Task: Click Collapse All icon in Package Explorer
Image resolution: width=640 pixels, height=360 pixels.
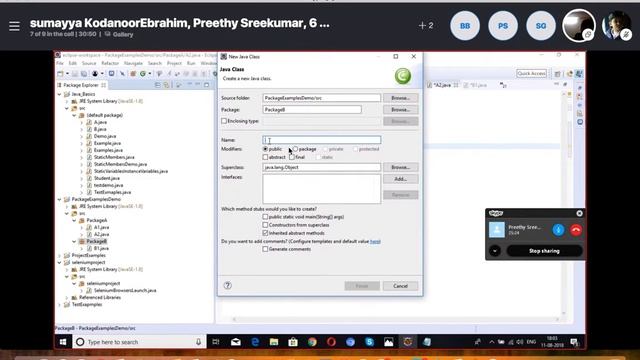Action: (x=158, y=85)
